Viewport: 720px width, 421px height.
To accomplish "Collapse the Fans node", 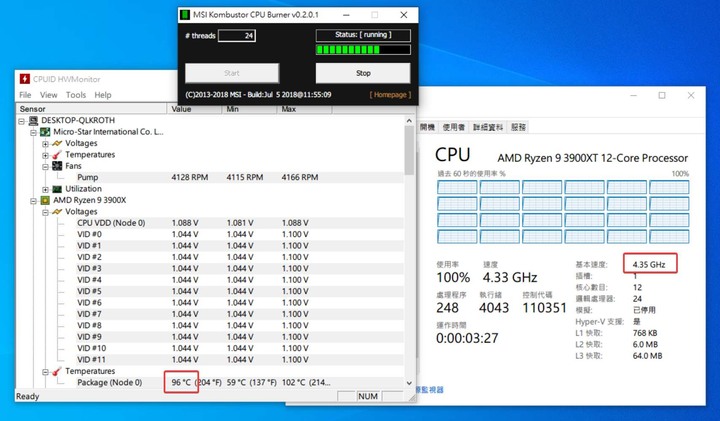I will [x=45, y=167].
